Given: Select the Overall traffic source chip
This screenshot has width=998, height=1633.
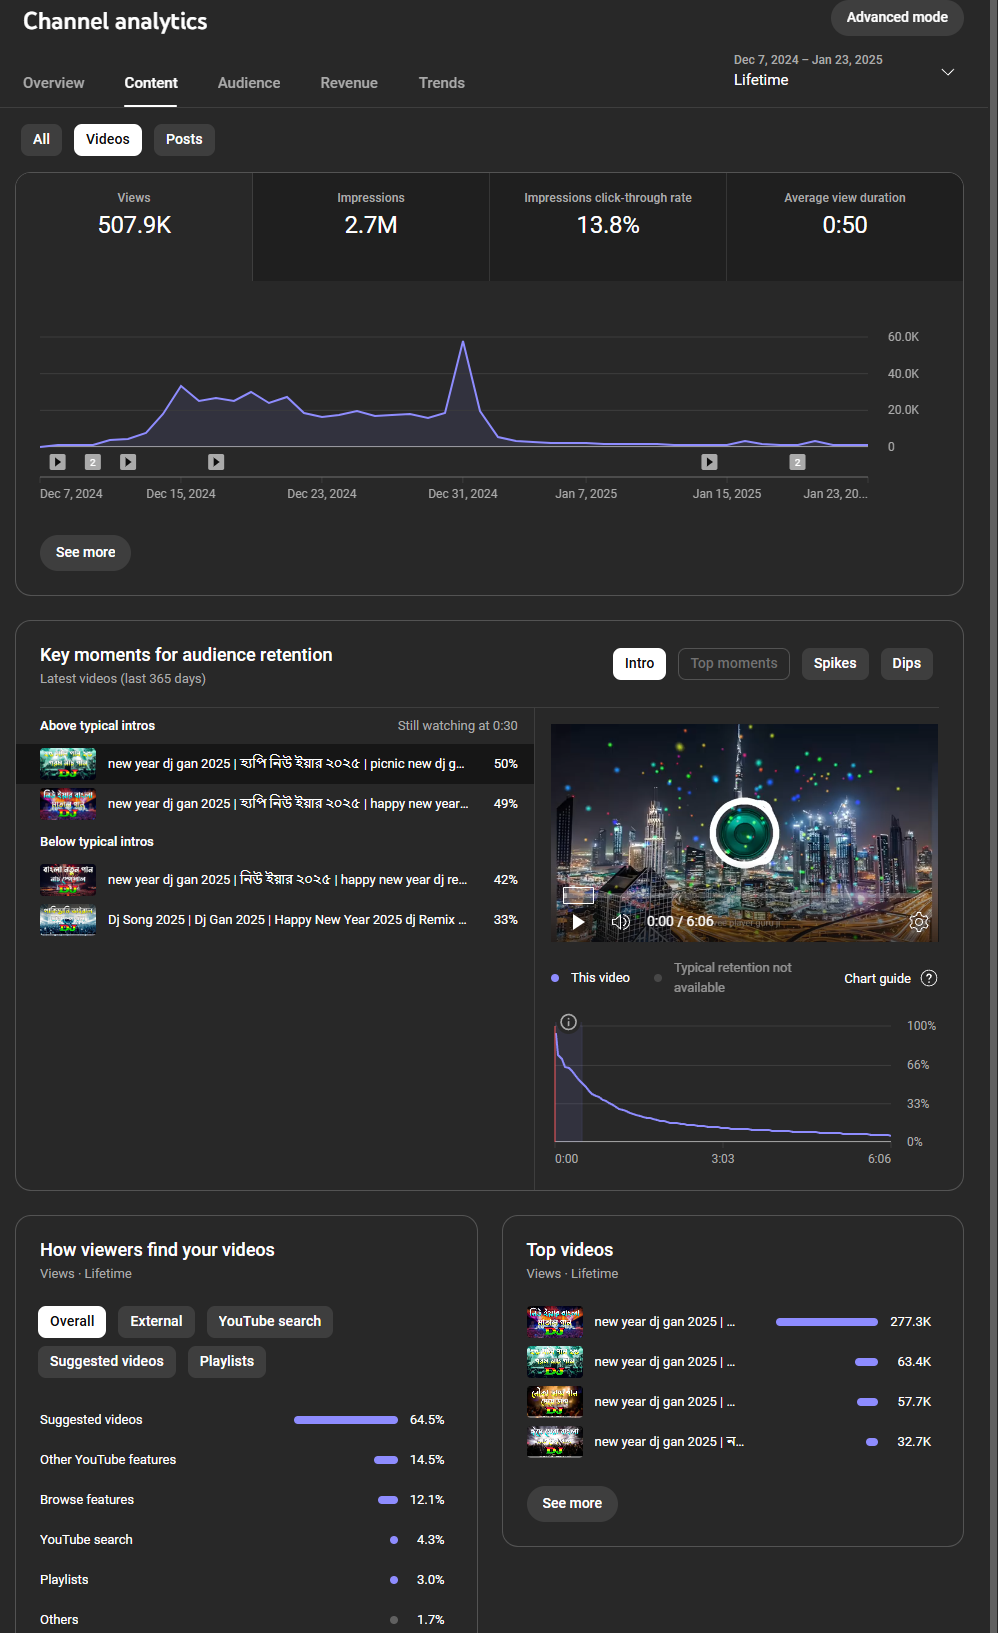Looking at the screenshot, I should point(72,1321).
